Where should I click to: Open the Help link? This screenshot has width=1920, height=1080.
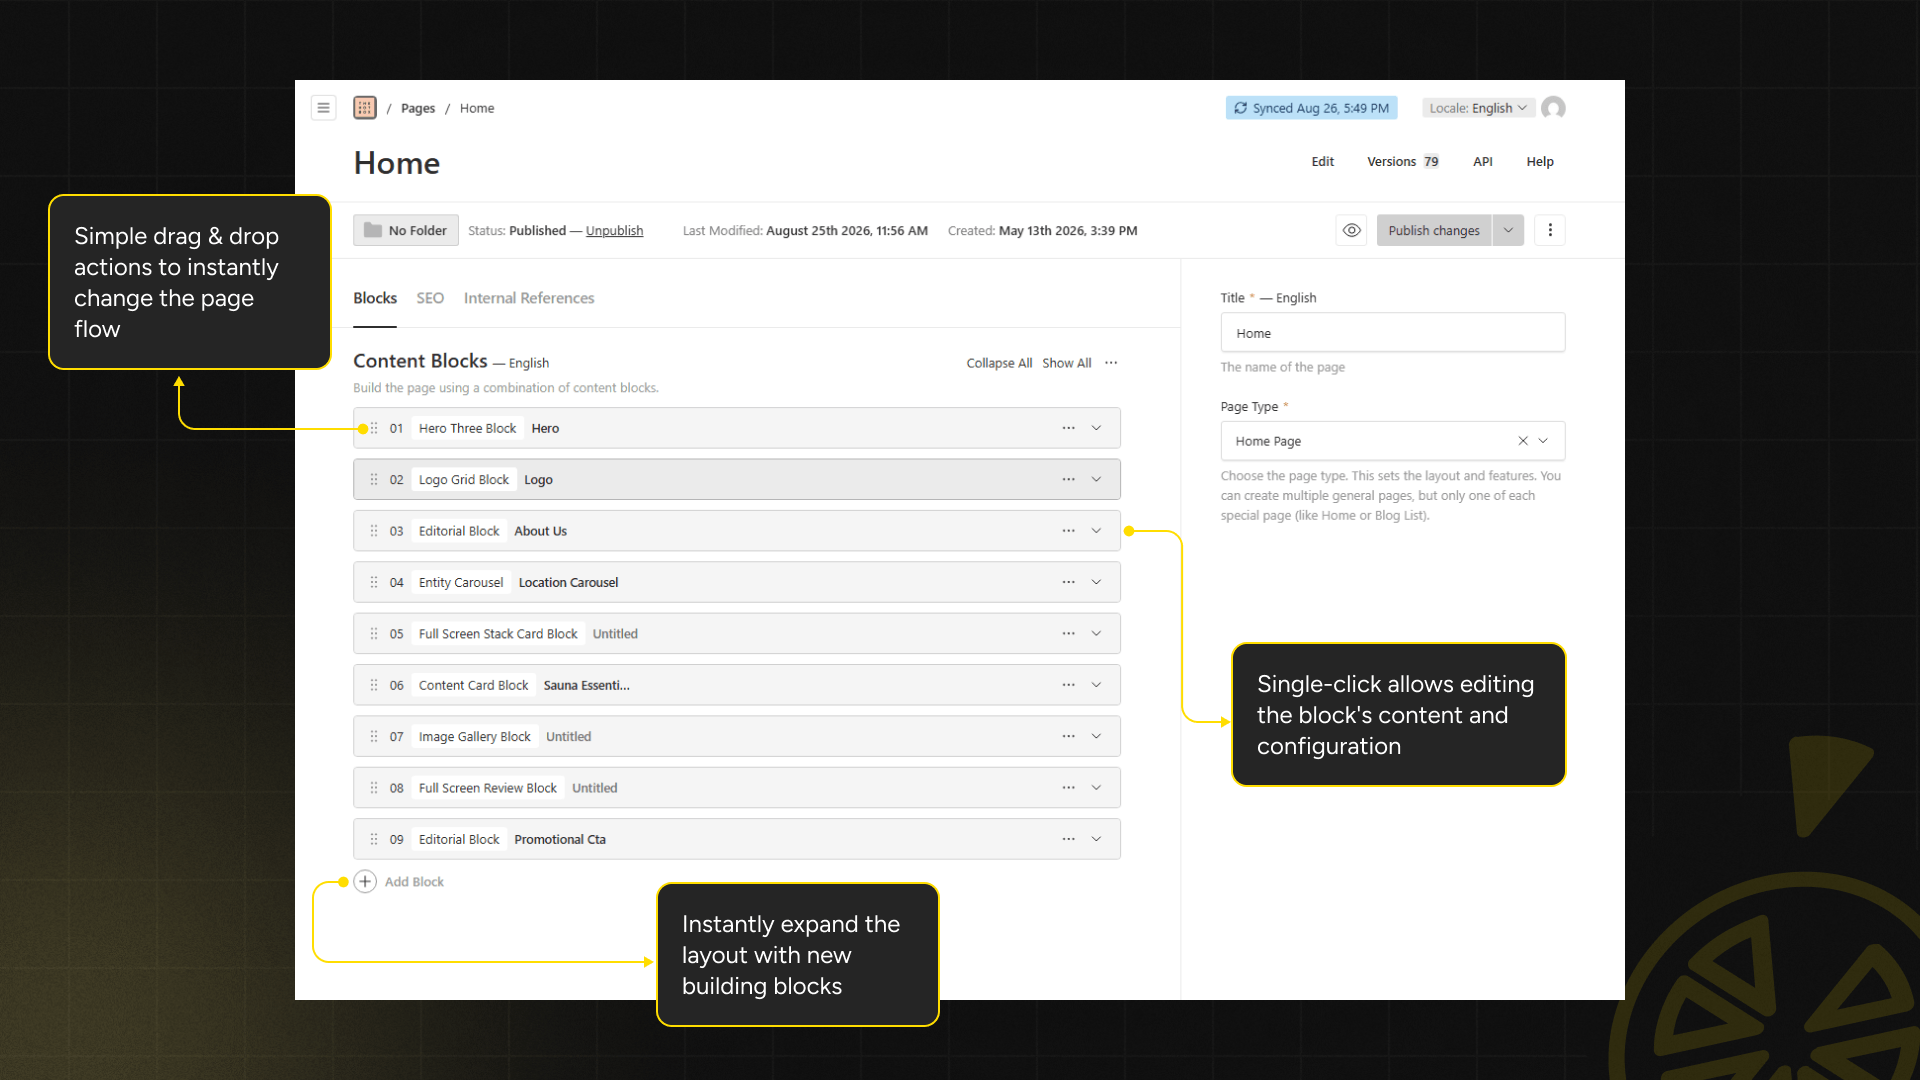tap(1540, 161)
